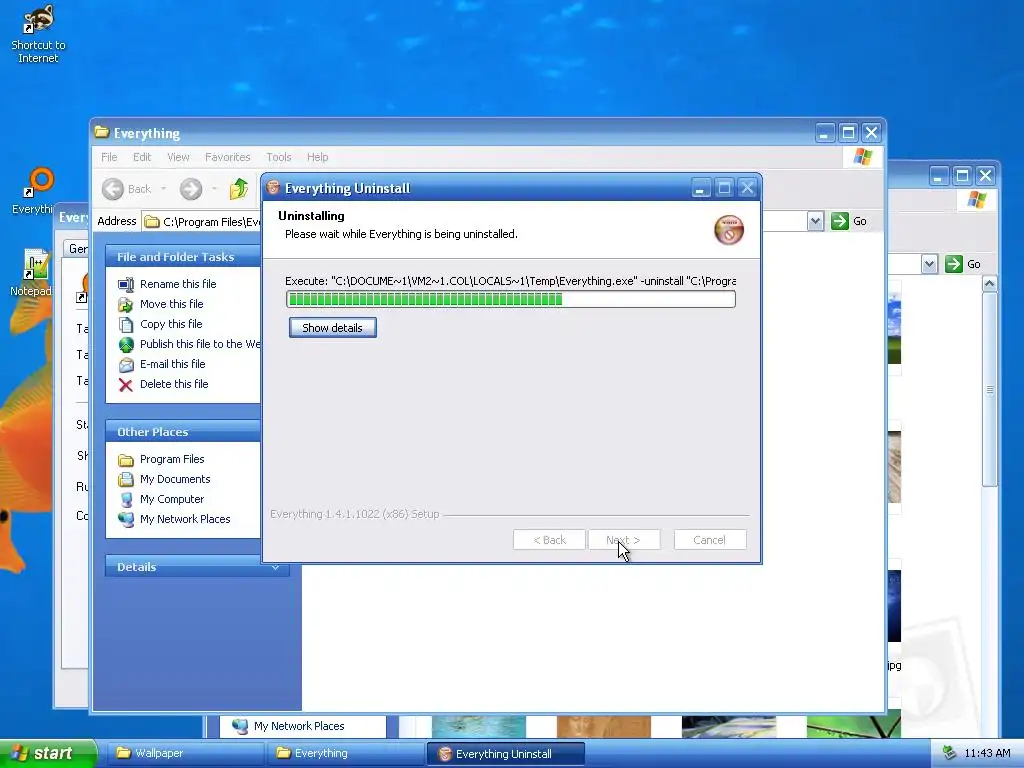Open the Back button history dropdown

click(163, 189)
